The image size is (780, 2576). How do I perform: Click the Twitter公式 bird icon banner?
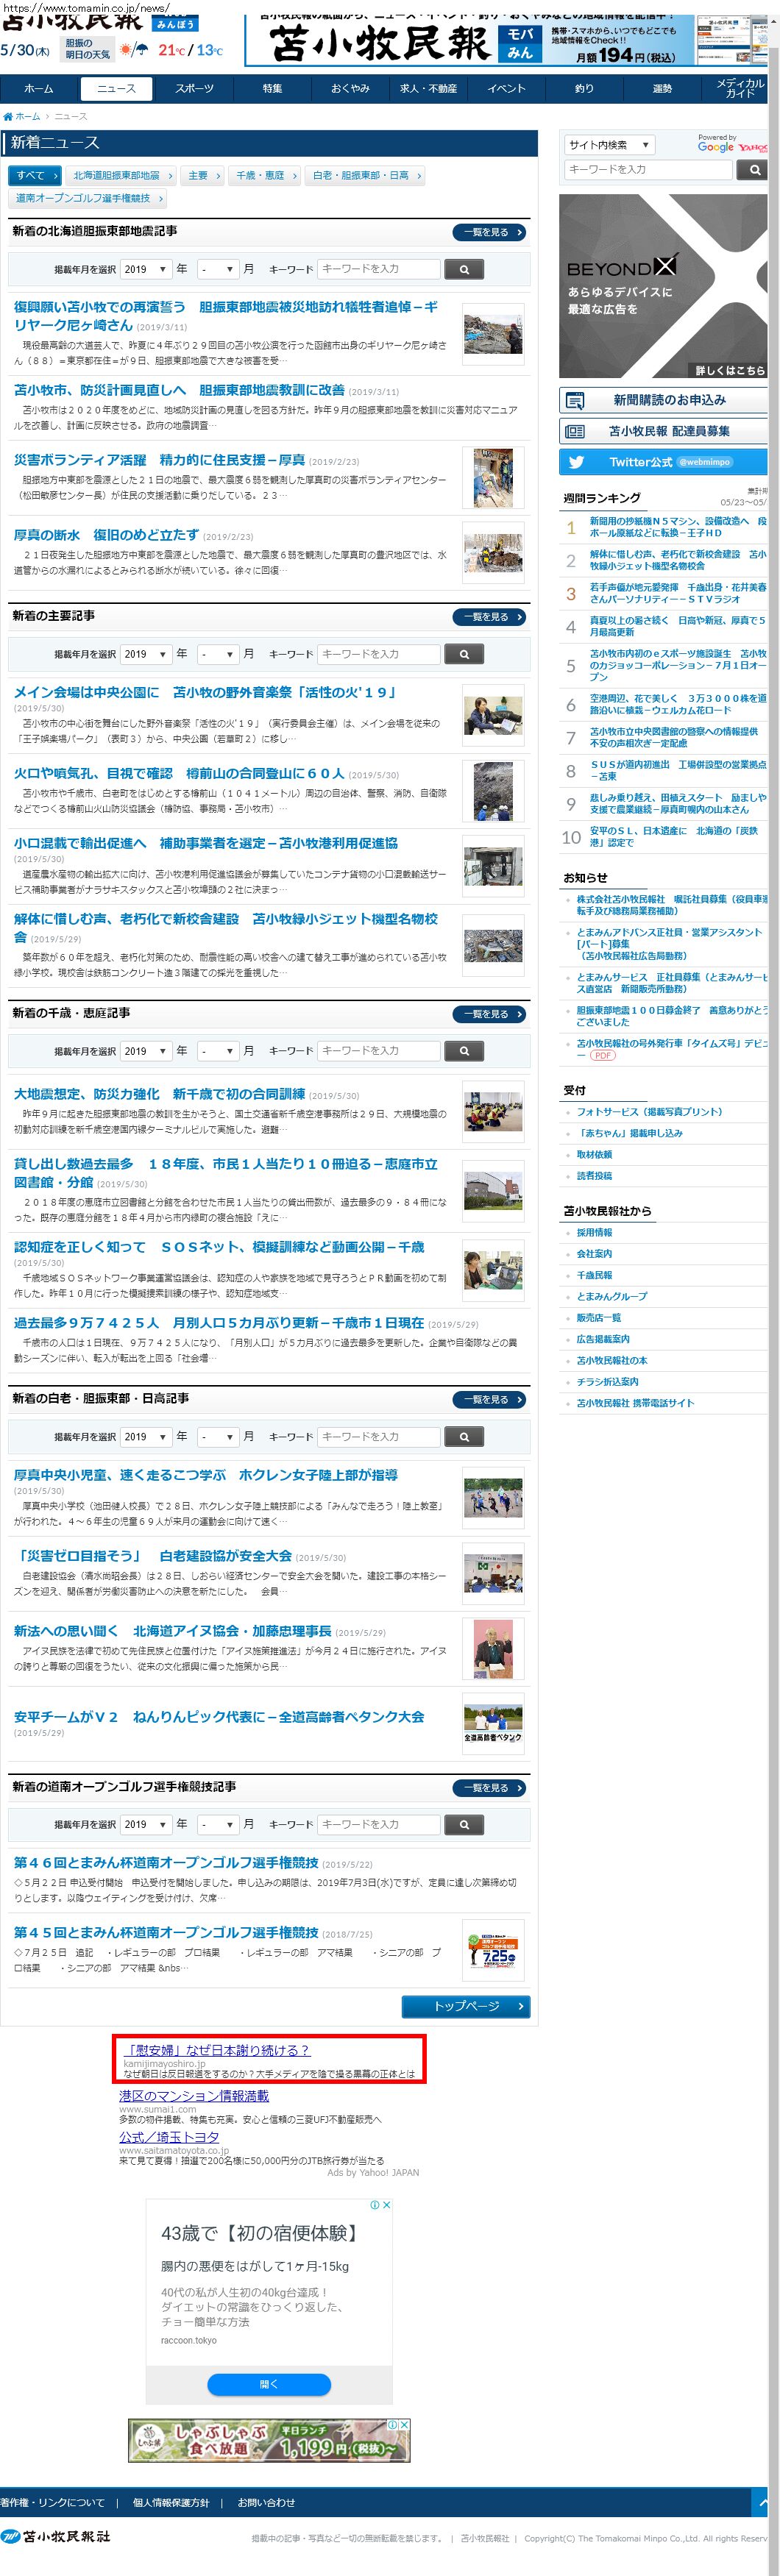coord(576,462)
